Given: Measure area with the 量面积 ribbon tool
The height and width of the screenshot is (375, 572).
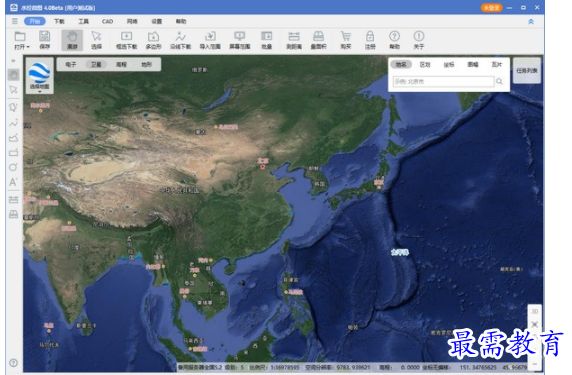Looking at the screenshot, I should click(318, 40).
